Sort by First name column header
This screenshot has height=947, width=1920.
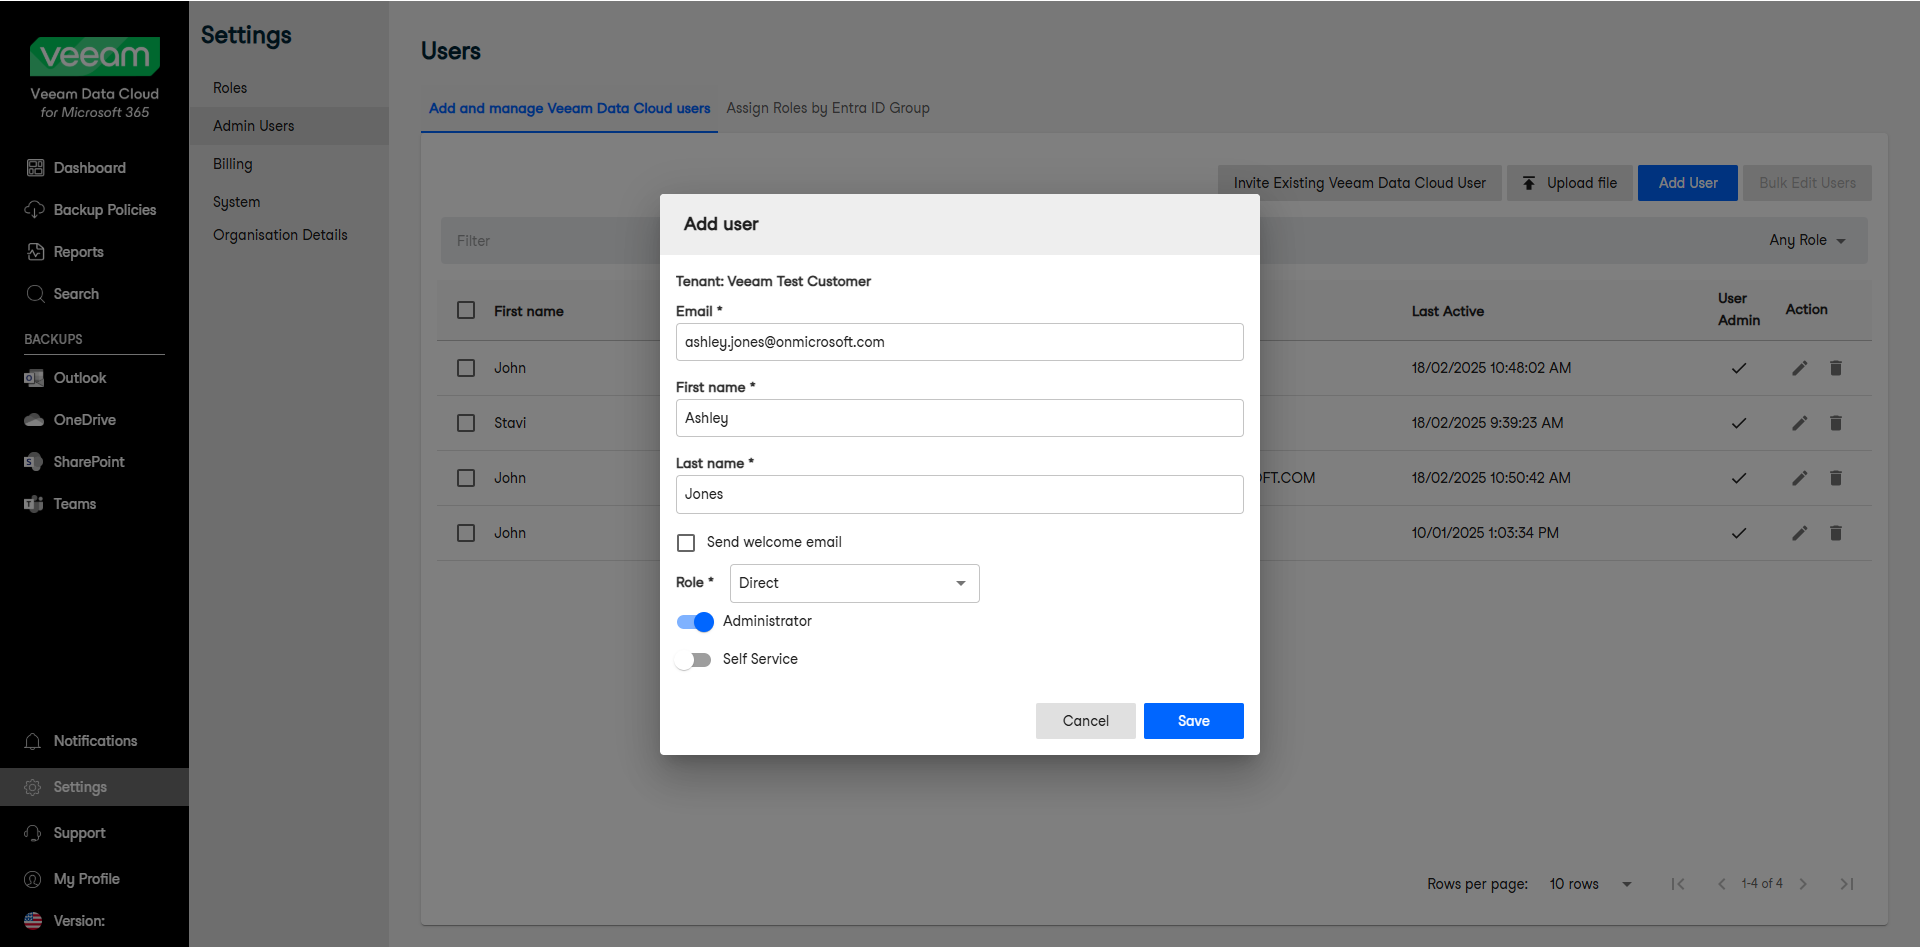click(x=529, y=311)
